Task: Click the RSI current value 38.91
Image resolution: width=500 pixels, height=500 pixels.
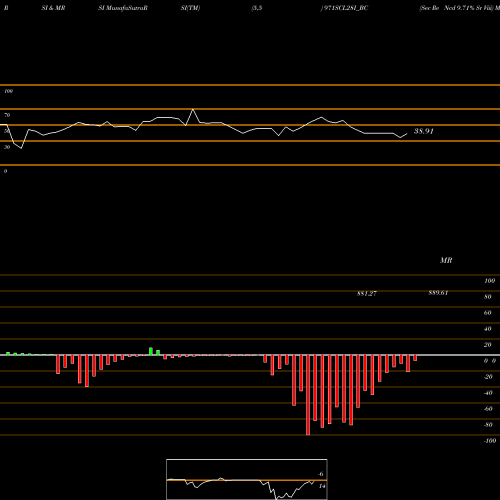Action: 424,131
